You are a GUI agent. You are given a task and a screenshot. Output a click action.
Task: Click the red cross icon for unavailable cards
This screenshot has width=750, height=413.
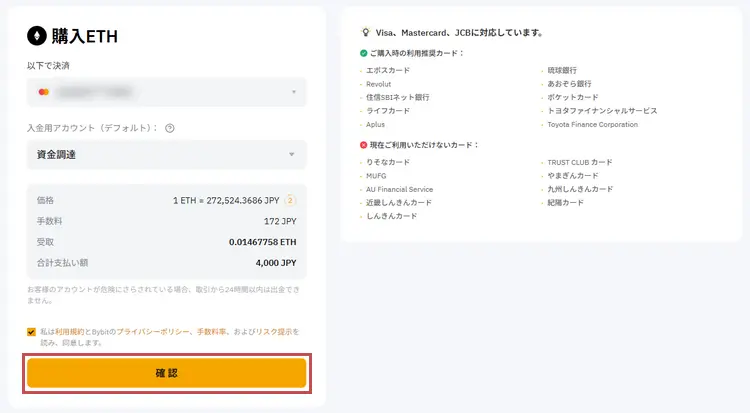pyautogui.click(x=364, y=145)
